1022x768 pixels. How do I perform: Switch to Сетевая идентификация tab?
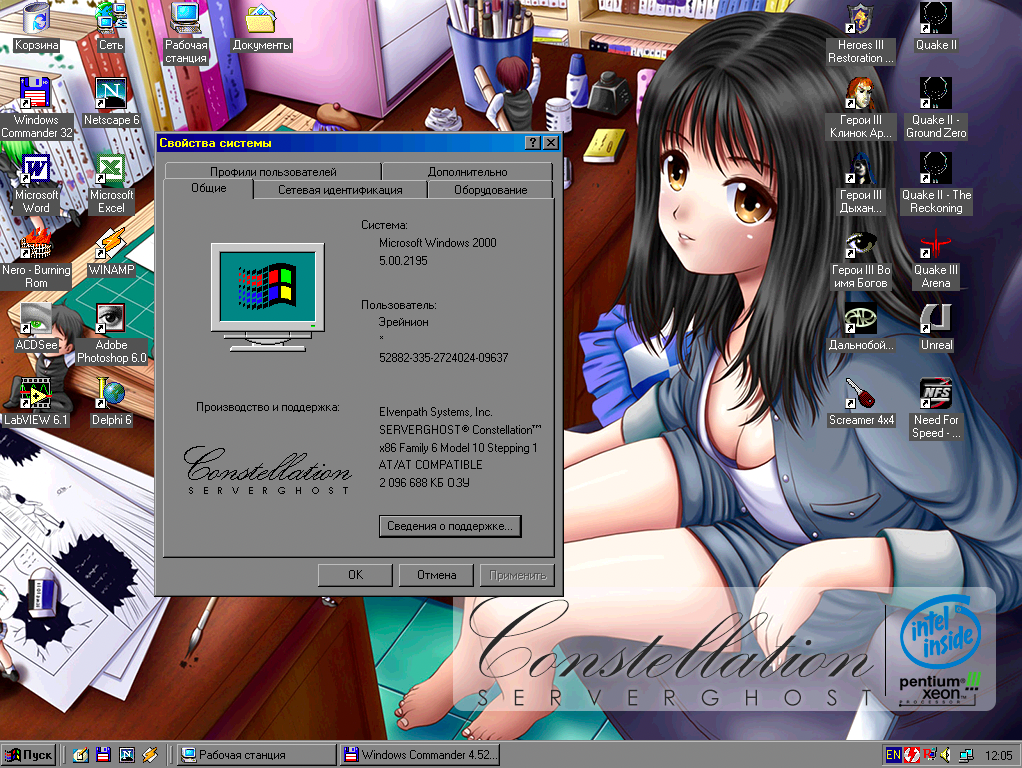(x=340, y=190)
